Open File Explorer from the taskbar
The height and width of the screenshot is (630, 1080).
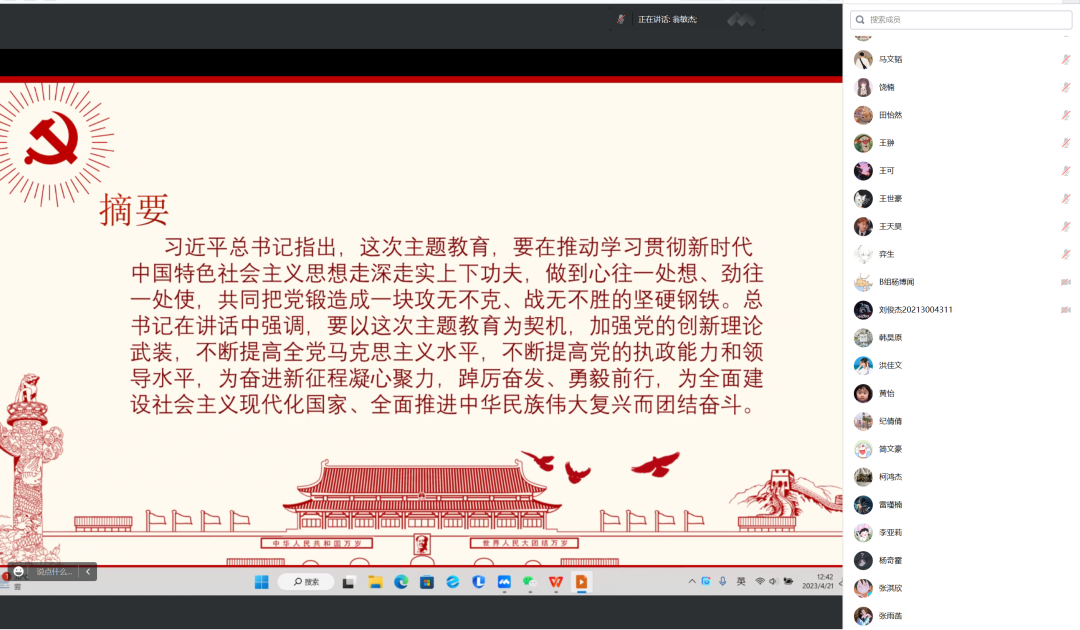[x=375, y=582]
